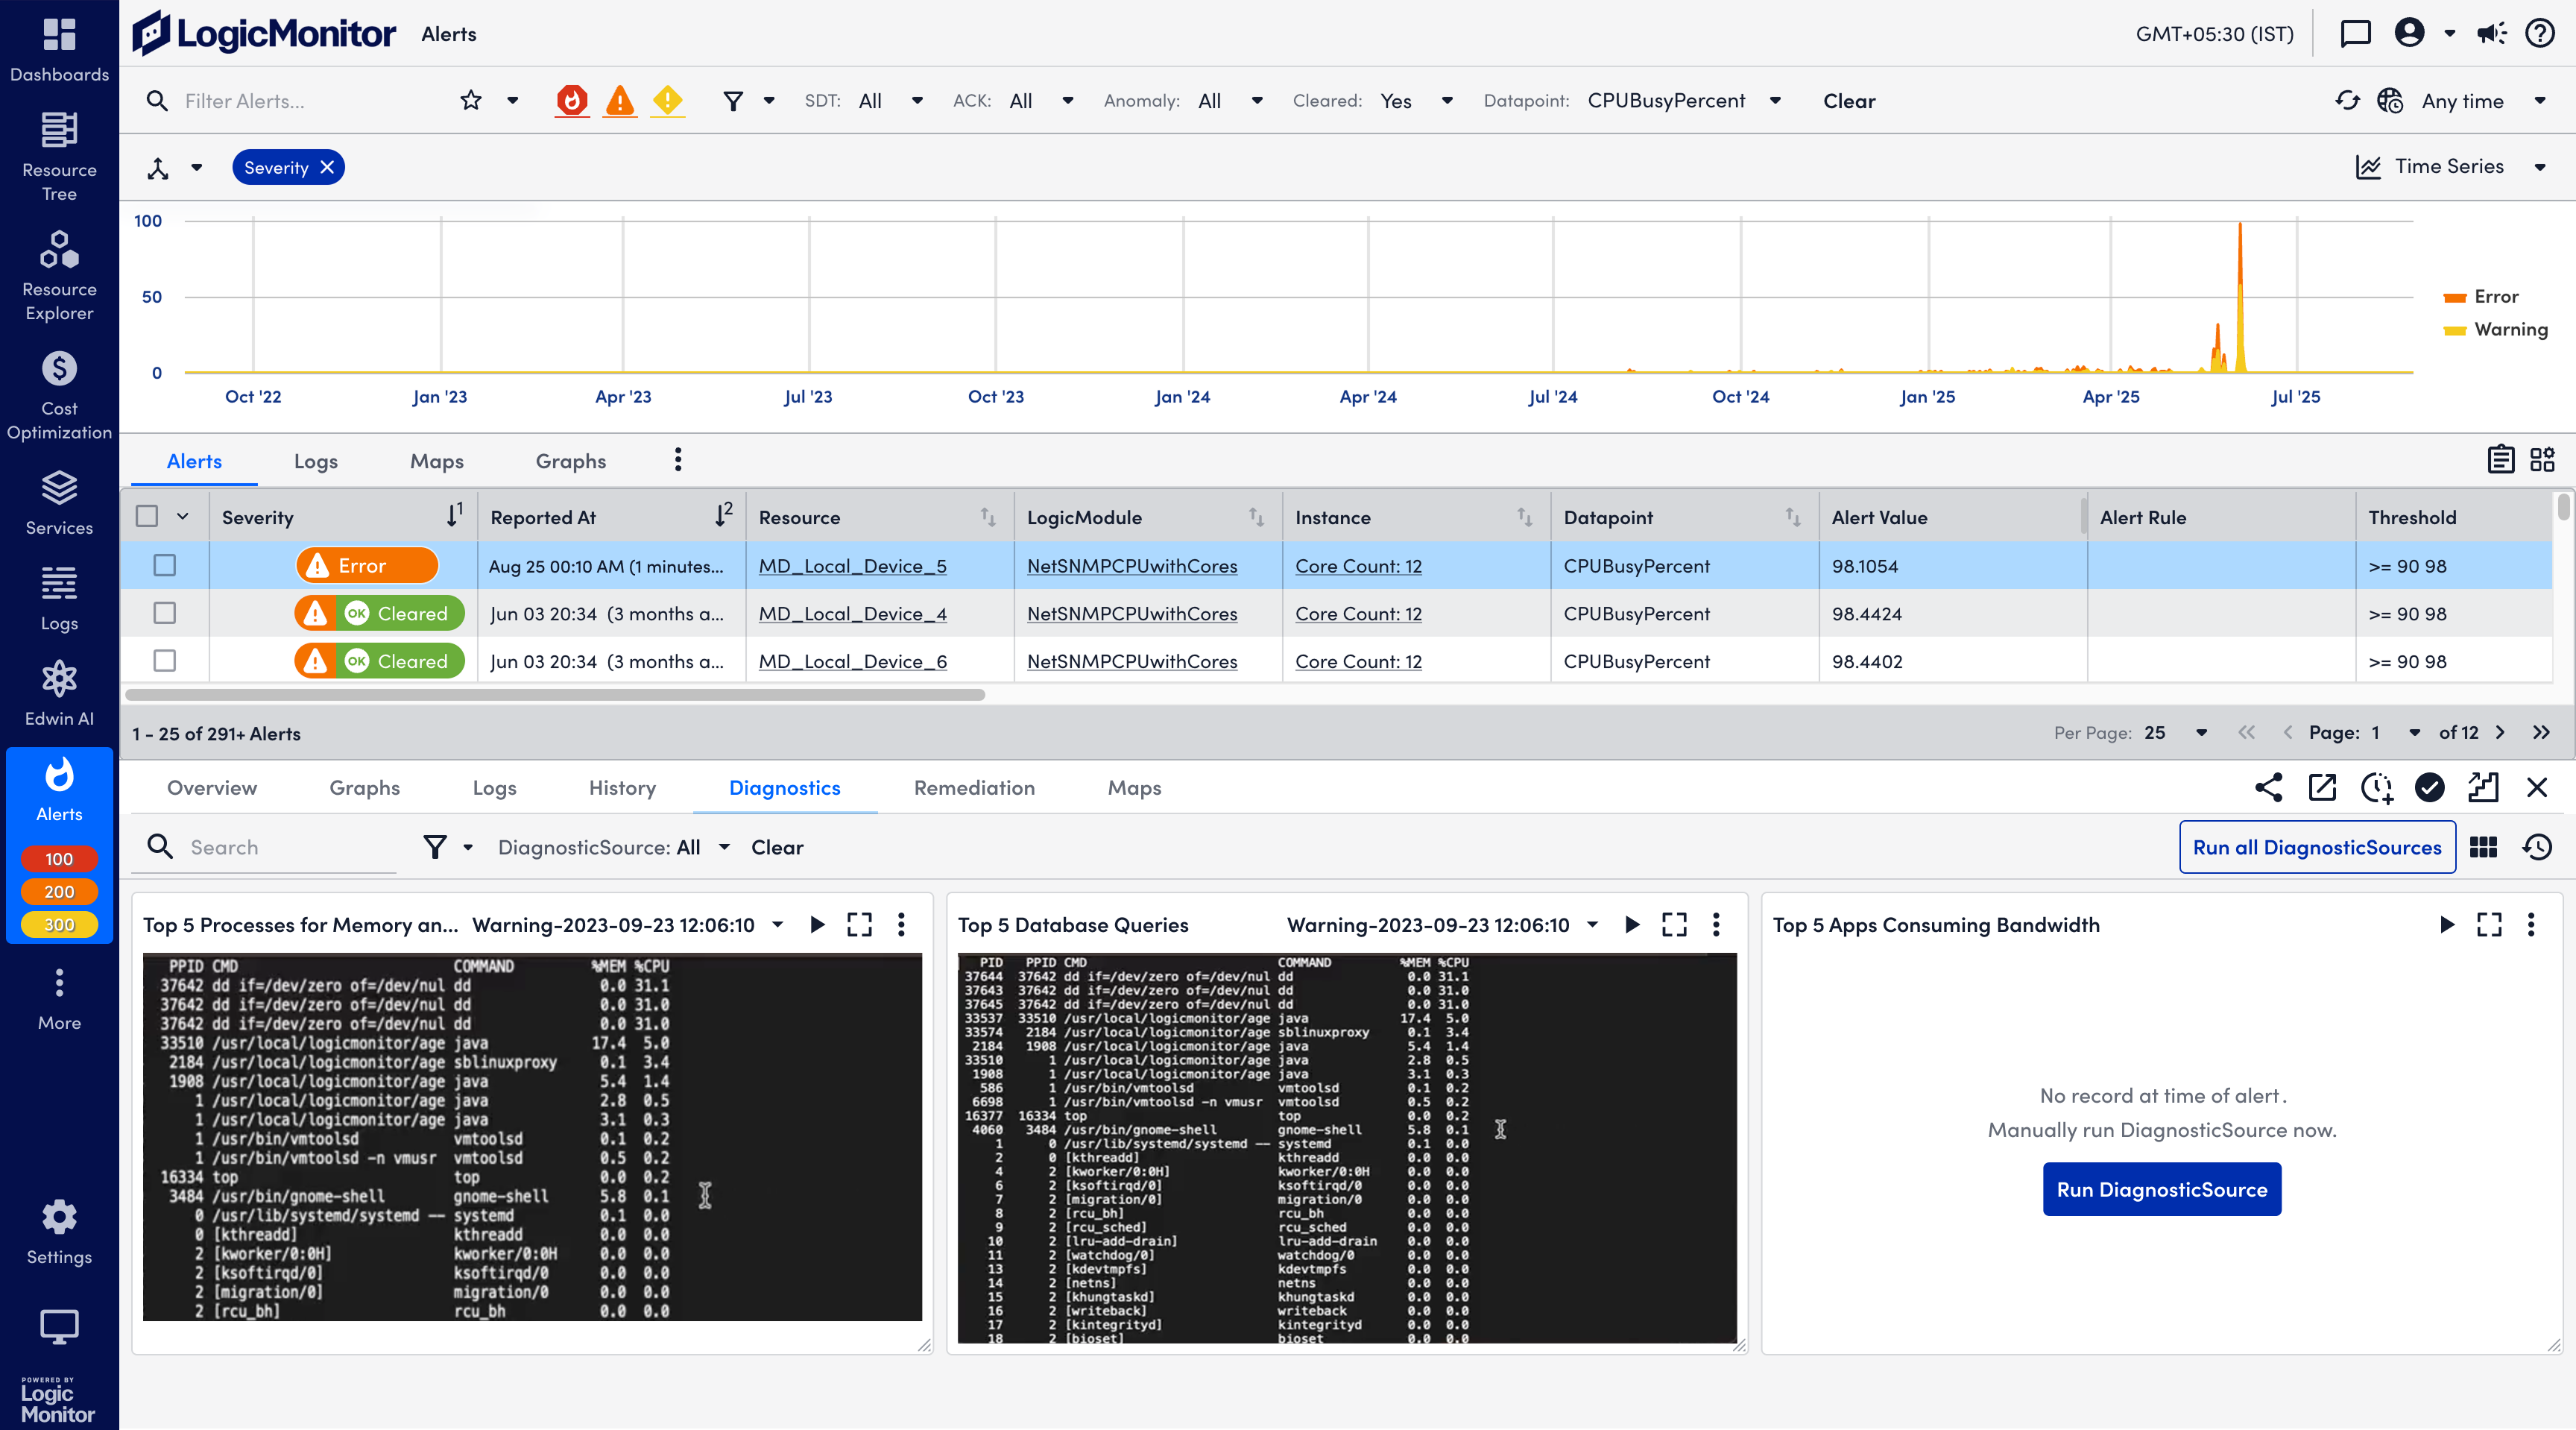Click the critical severity filter icon
2576x1430 pixels.
572,101
